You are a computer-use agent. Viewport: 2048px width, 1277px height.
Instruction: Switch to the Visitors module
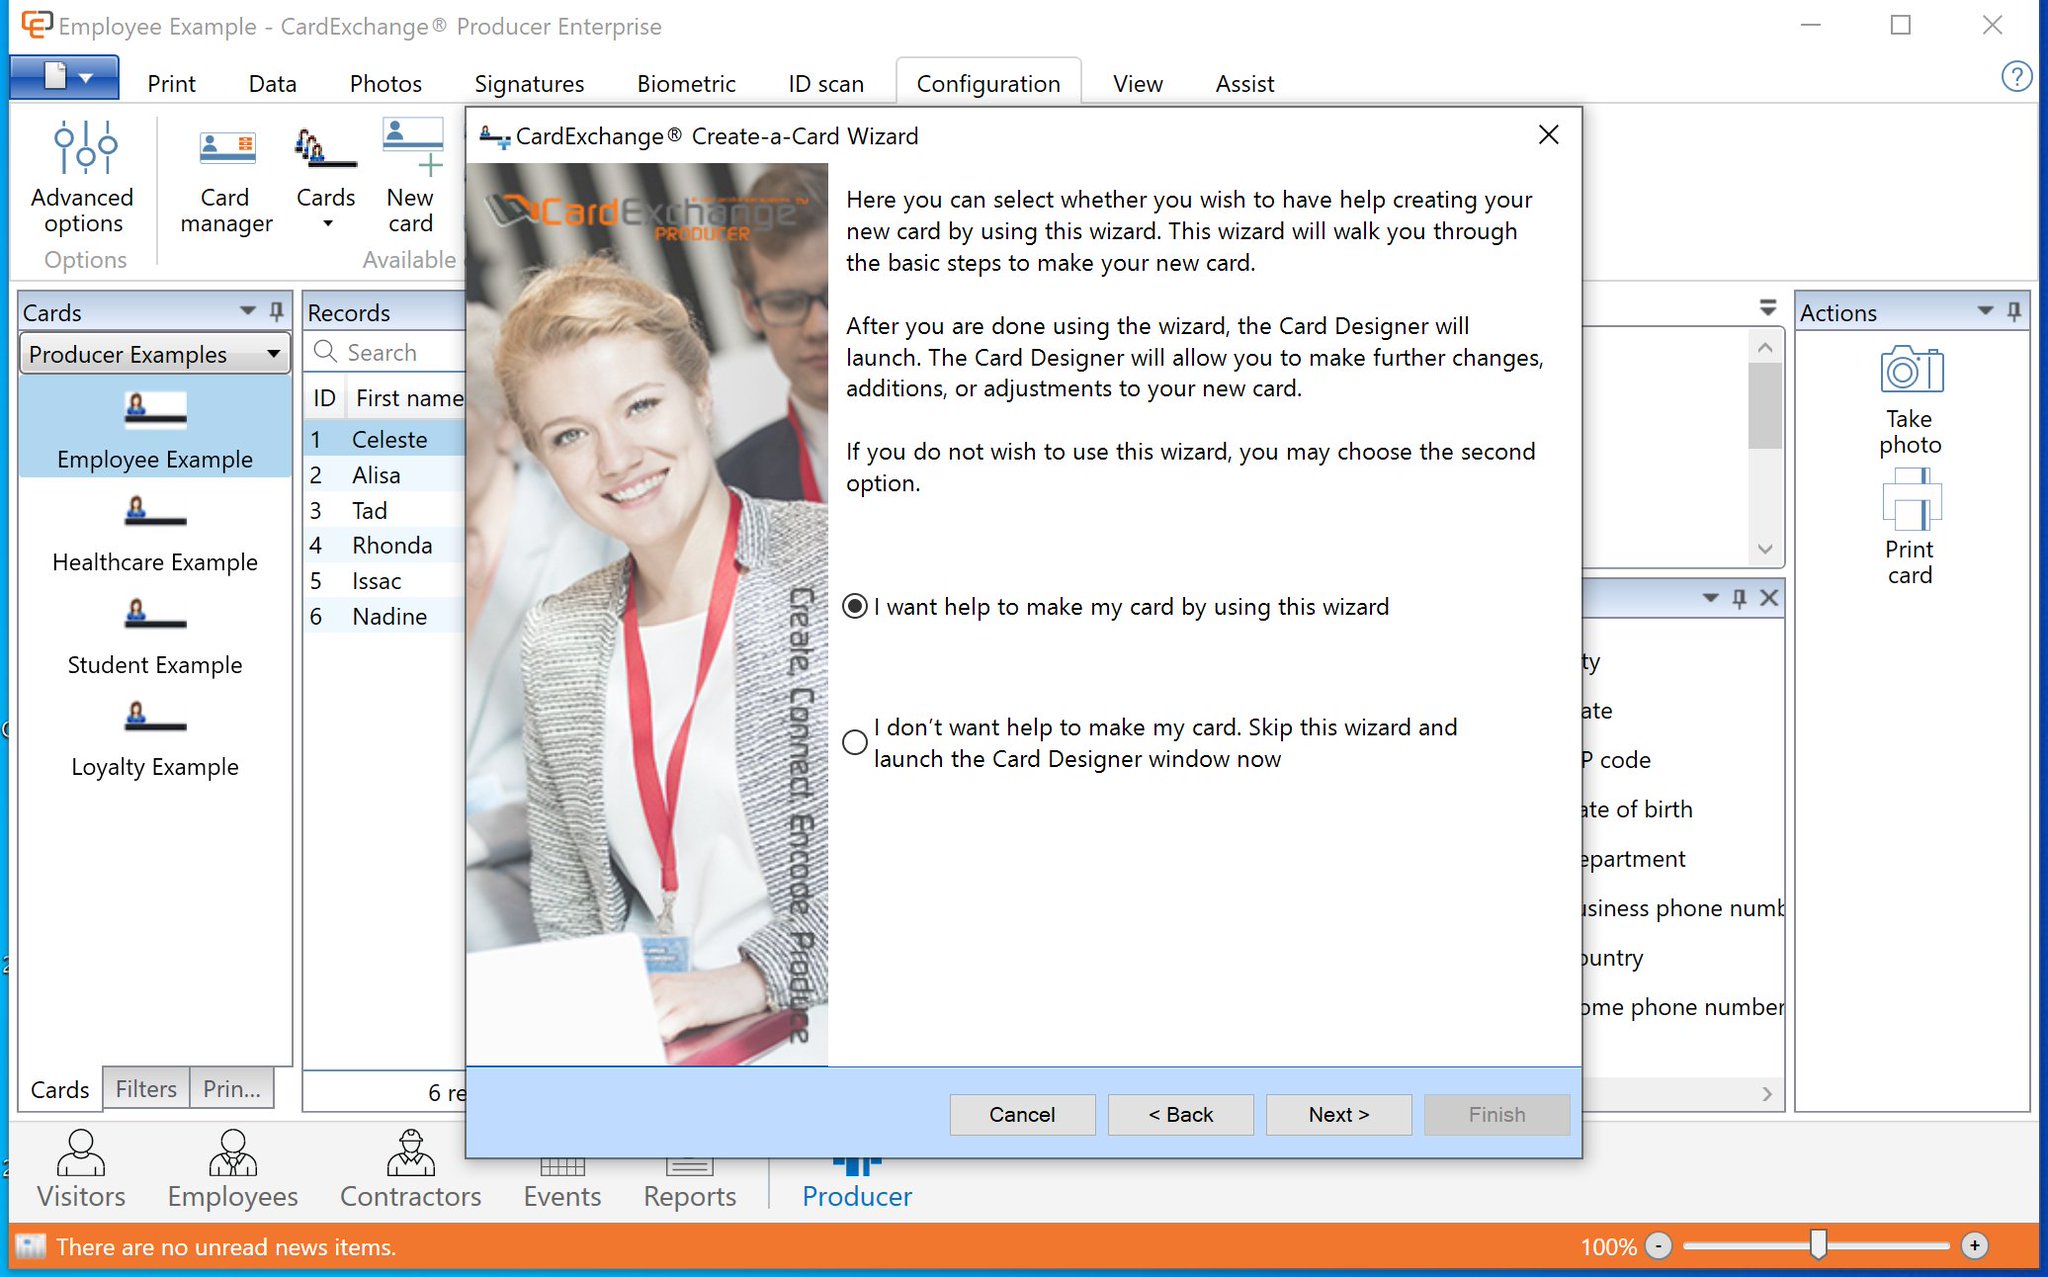click(81, 1168)
